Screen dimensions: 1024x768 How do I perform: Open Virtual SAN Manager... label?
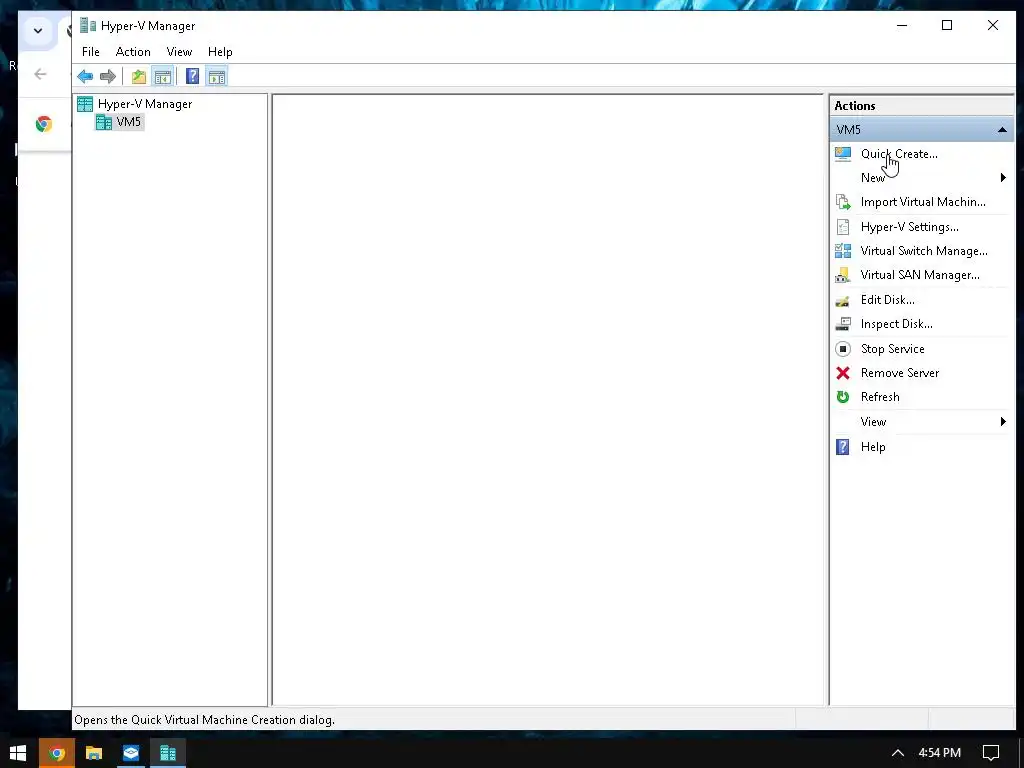pos(920,275)
